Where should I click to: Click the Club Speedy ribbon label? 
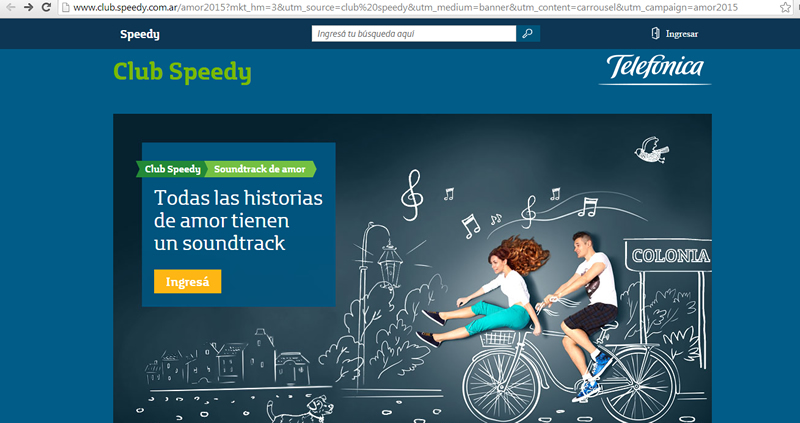pos(172,169)
